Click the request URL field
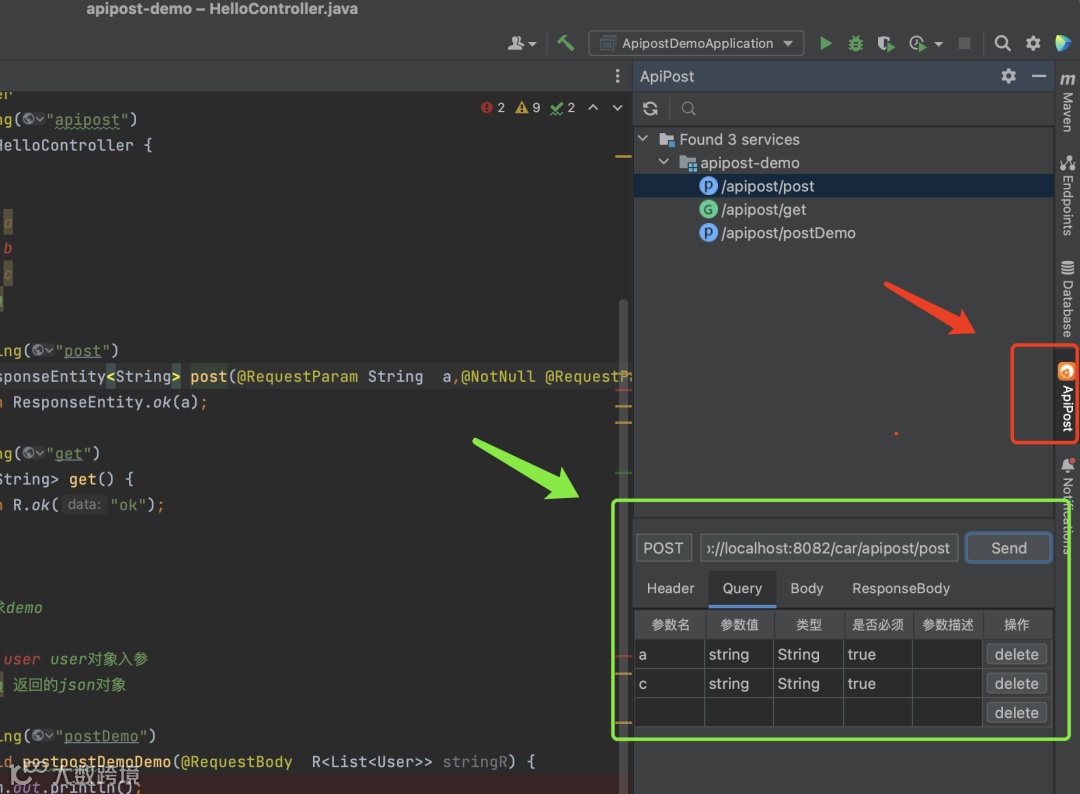This screenshot has height=794, width=1080. click(829, 548)
